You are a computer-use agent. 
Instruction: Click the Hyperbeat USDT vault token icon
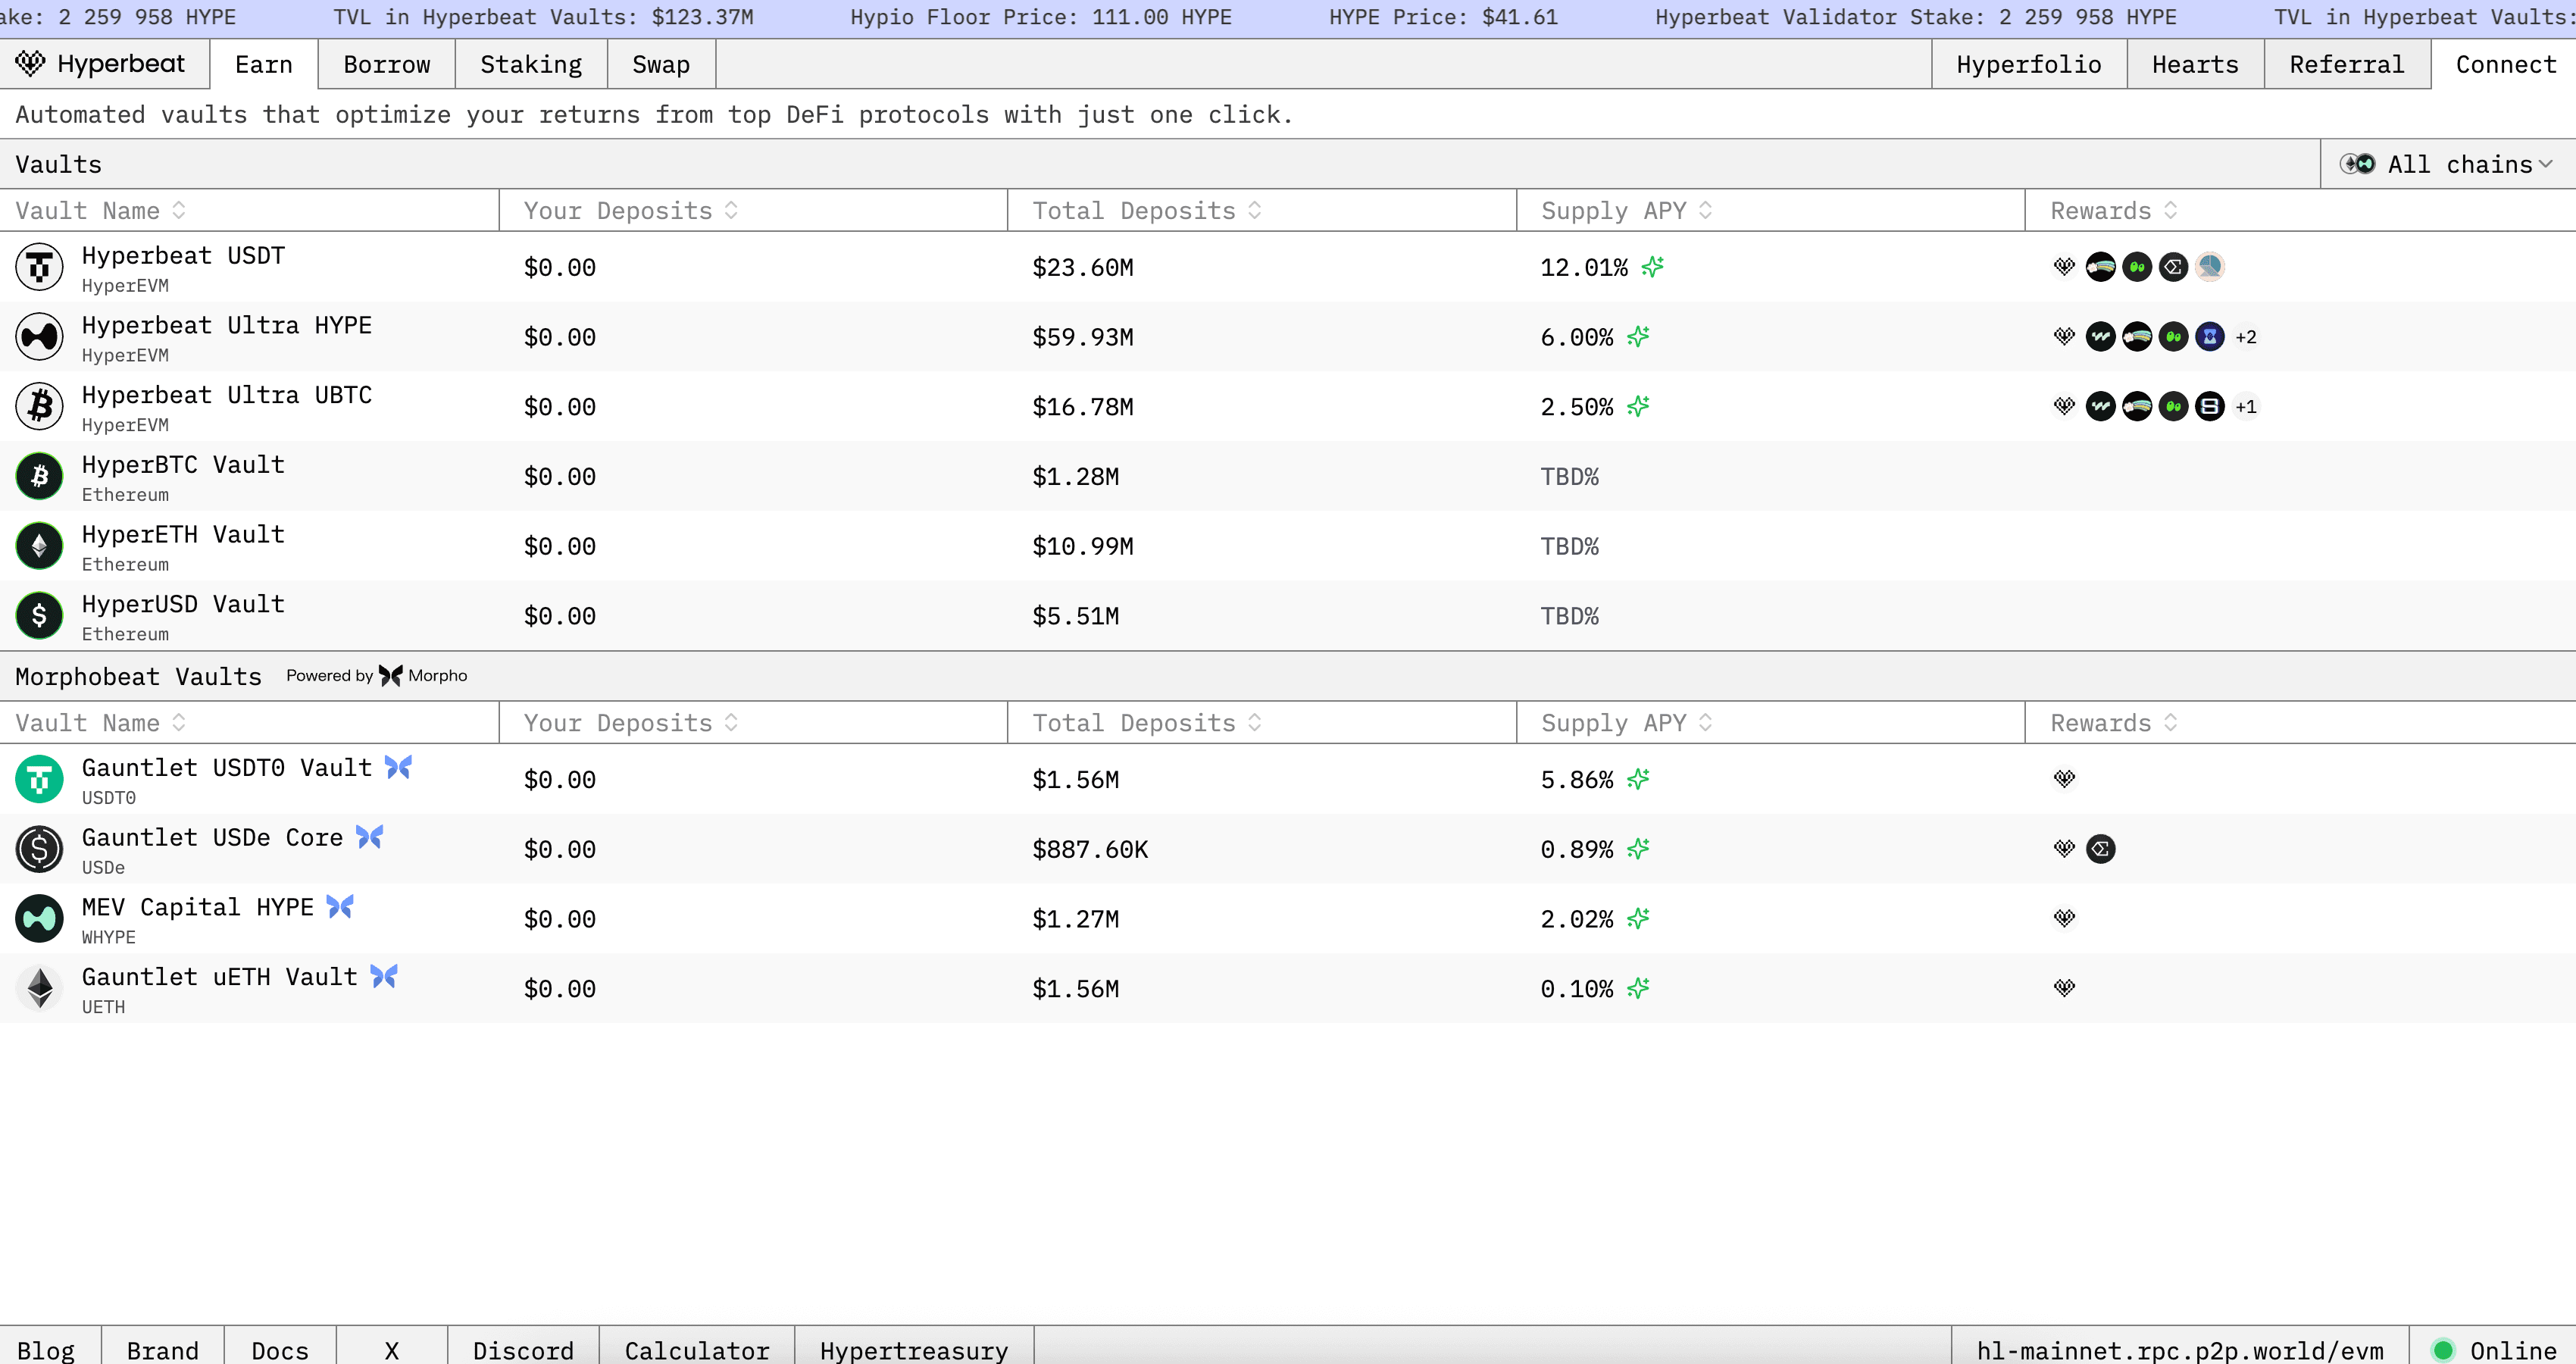(x=39, y=267)
